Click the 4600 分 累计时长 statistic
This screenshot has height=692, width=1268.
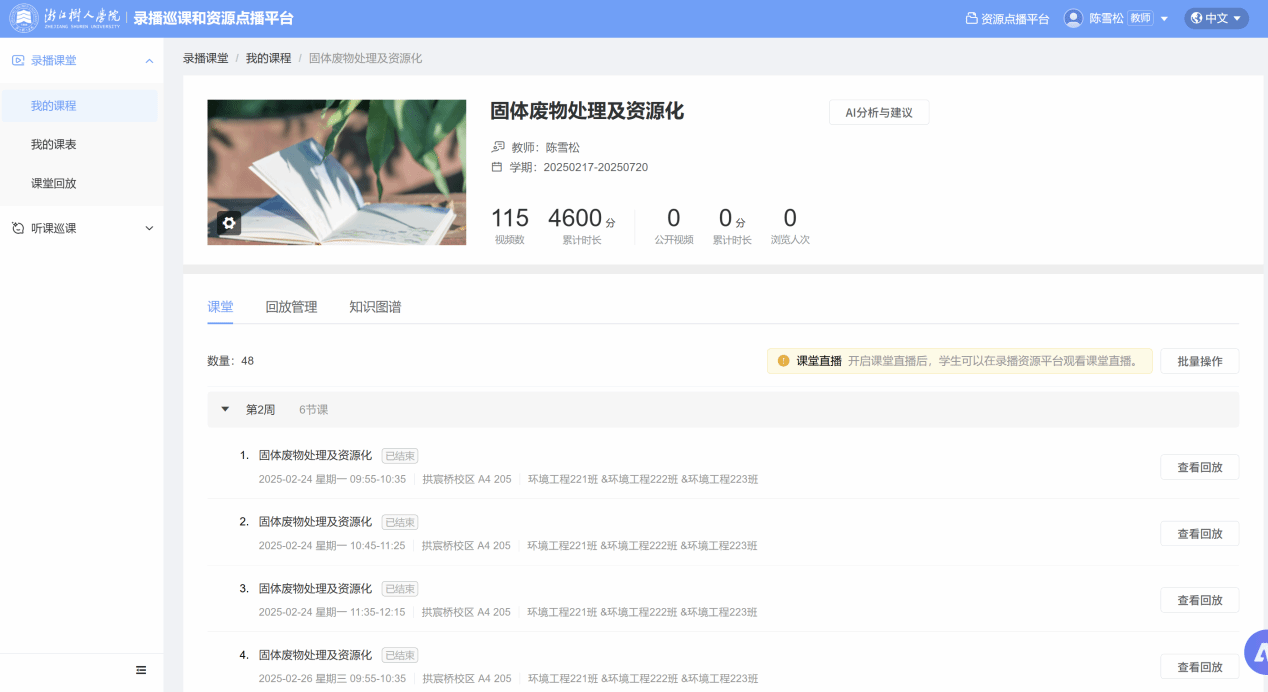tap(581, 225)
